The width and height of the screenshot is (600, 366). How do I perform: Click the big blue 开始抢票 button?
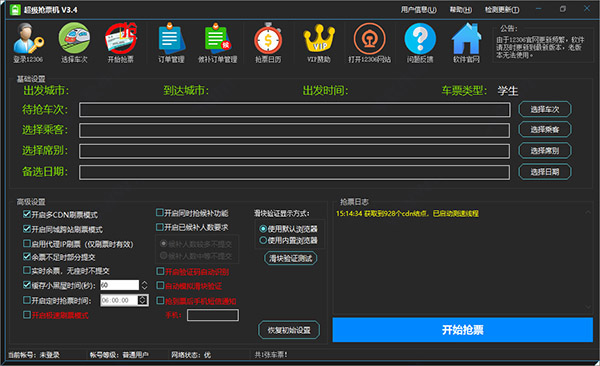click(x=463, y=330)
